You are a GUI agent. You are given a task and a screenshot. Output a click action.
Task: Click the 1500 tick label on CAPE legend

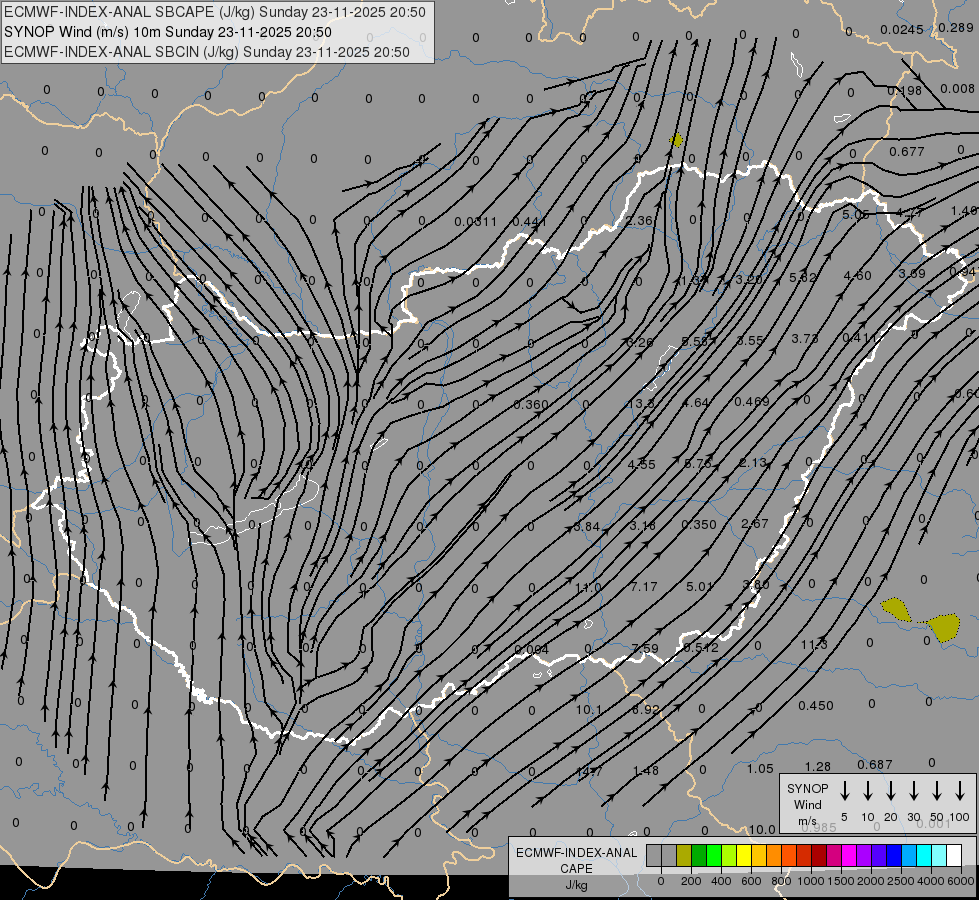pyautogui.click(x=840, y=881)
